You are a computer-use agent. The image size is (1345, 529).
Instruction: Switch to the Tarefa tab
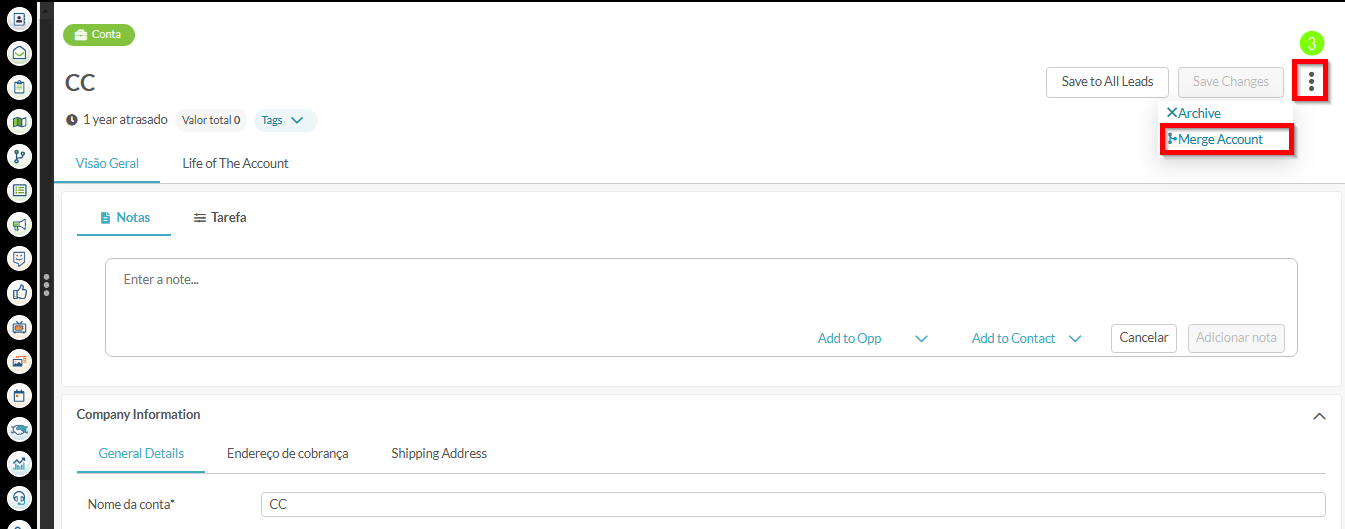coord(220,217)
